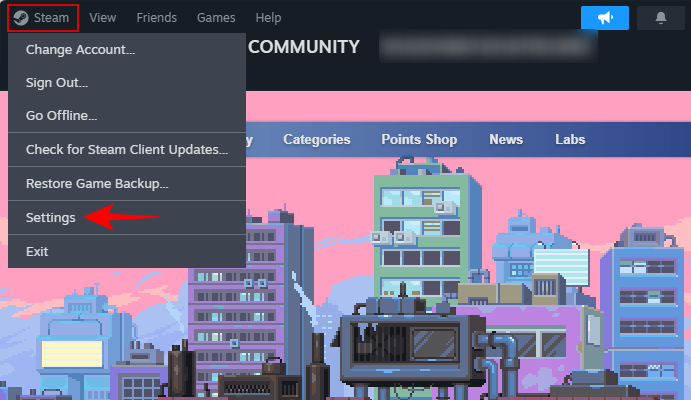Open the Steam menu in menu bar
Screen dimensions: 691x400
pos(43,18)
